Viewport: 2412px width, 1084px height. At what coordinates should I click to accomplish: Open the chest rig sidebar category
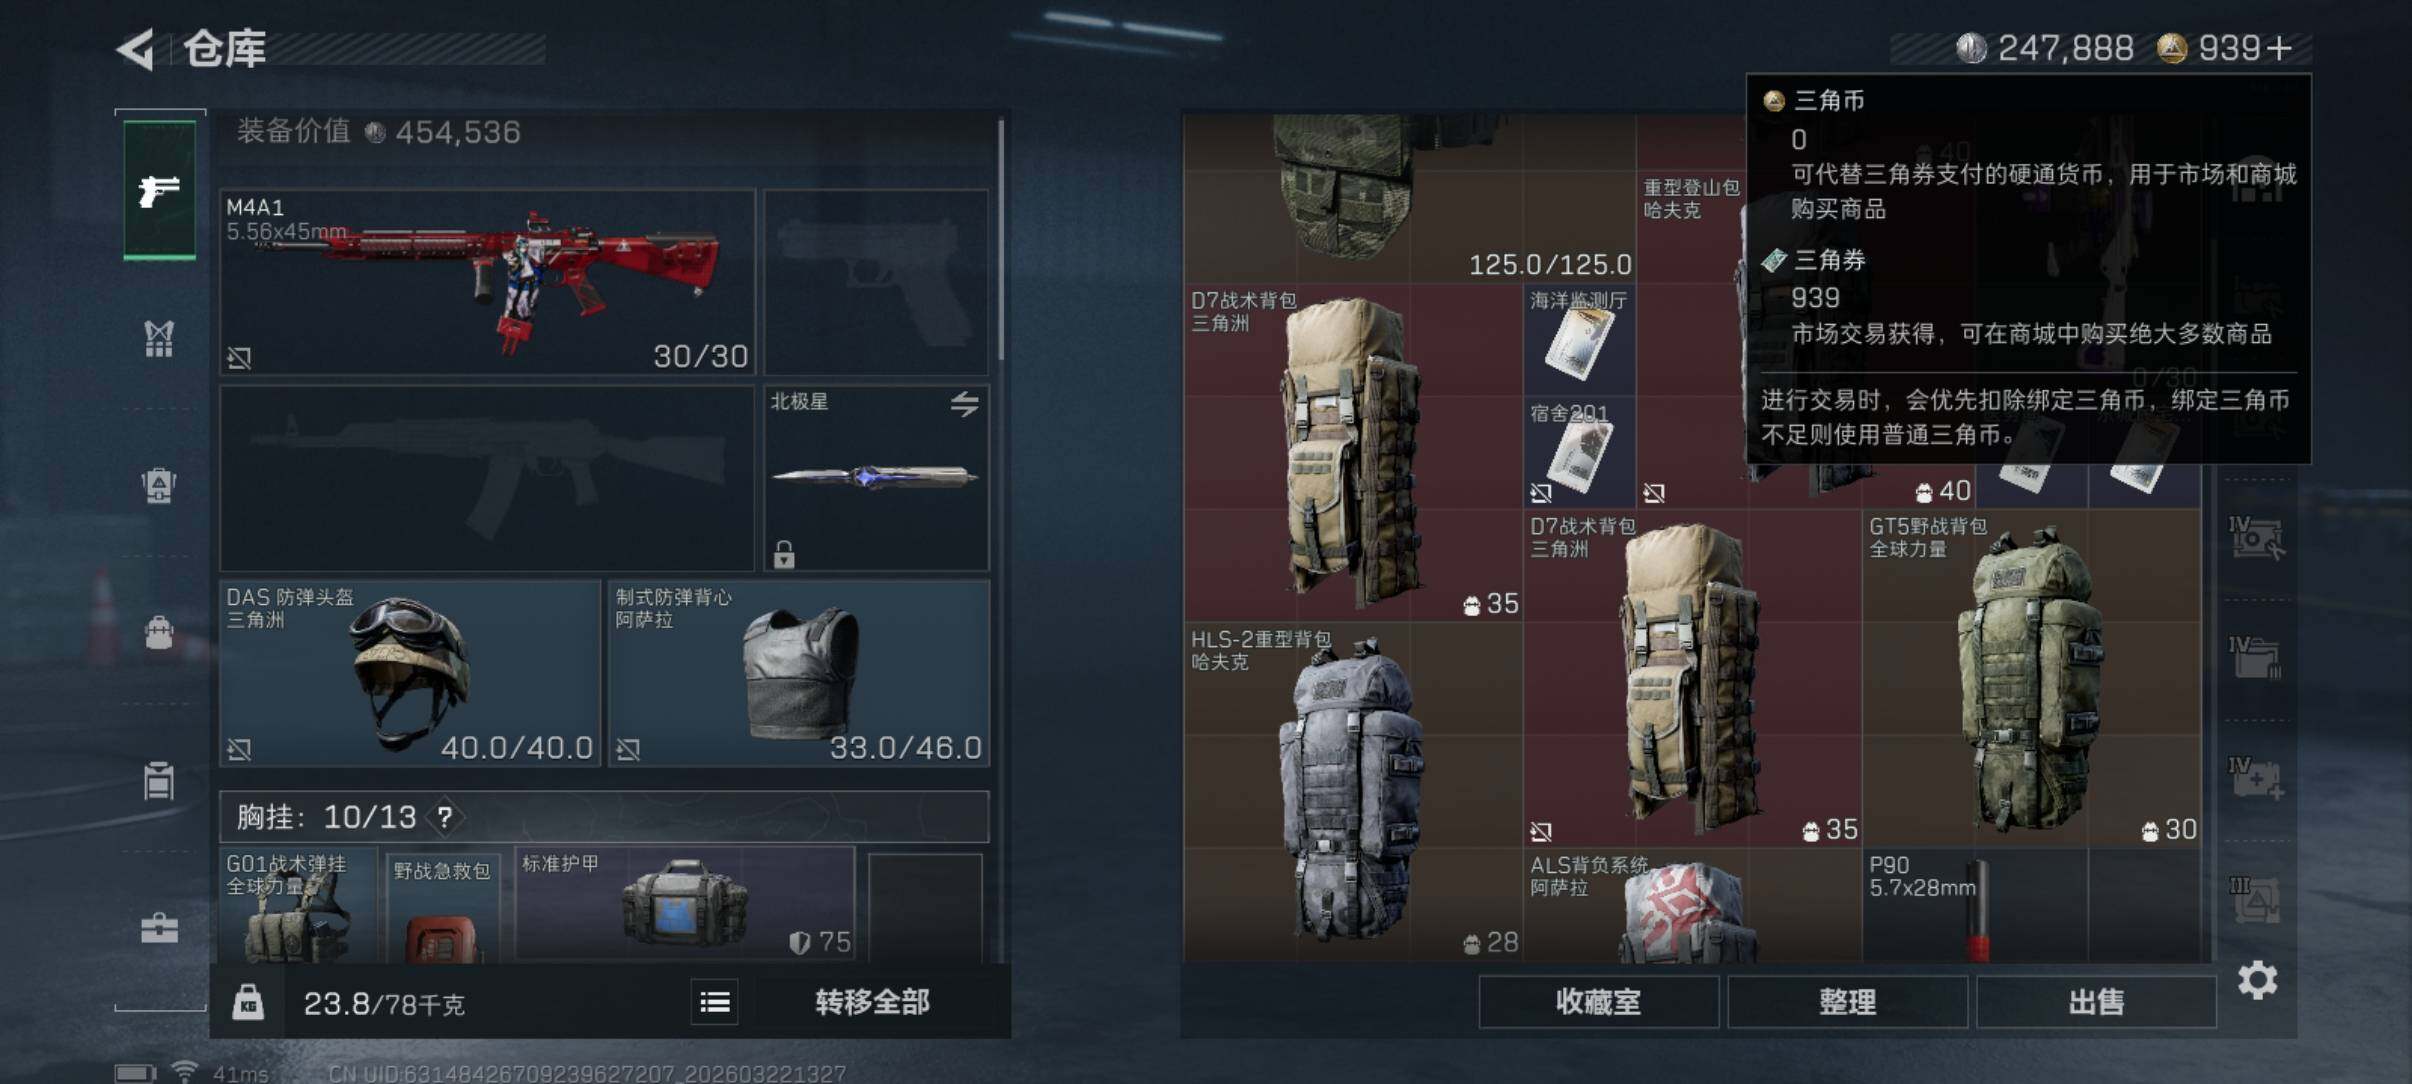point(159,338)
